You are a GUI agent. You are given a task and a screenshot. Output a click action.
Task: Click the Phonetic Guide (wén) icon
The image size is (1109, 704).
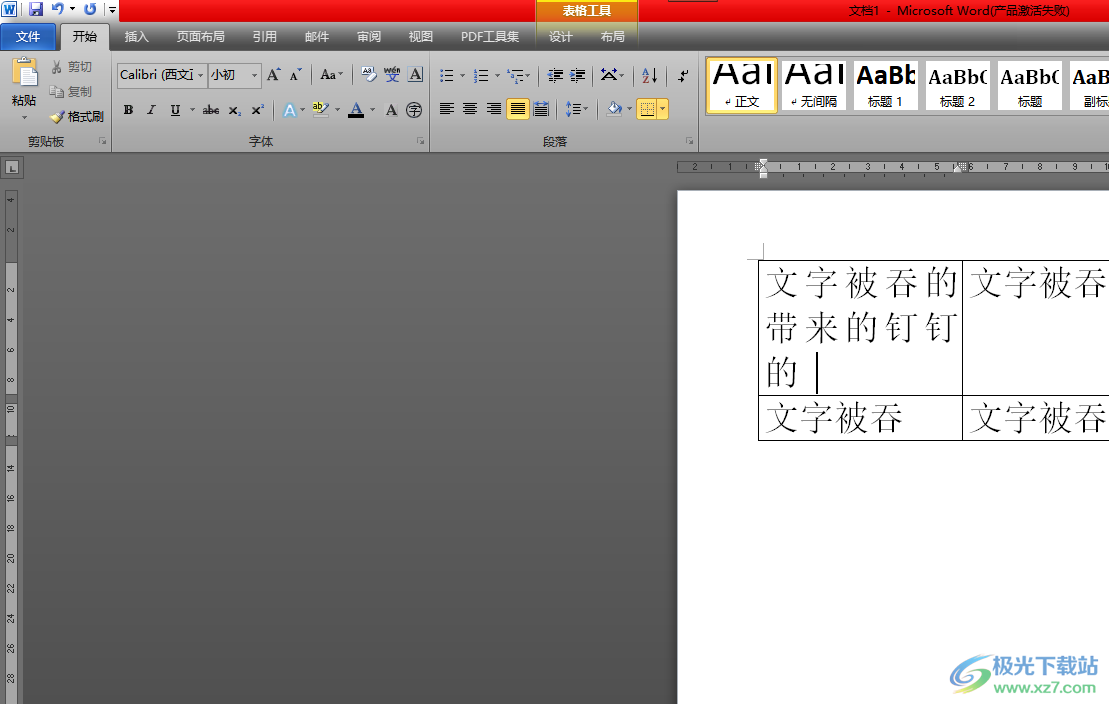[x=392, y=74]
